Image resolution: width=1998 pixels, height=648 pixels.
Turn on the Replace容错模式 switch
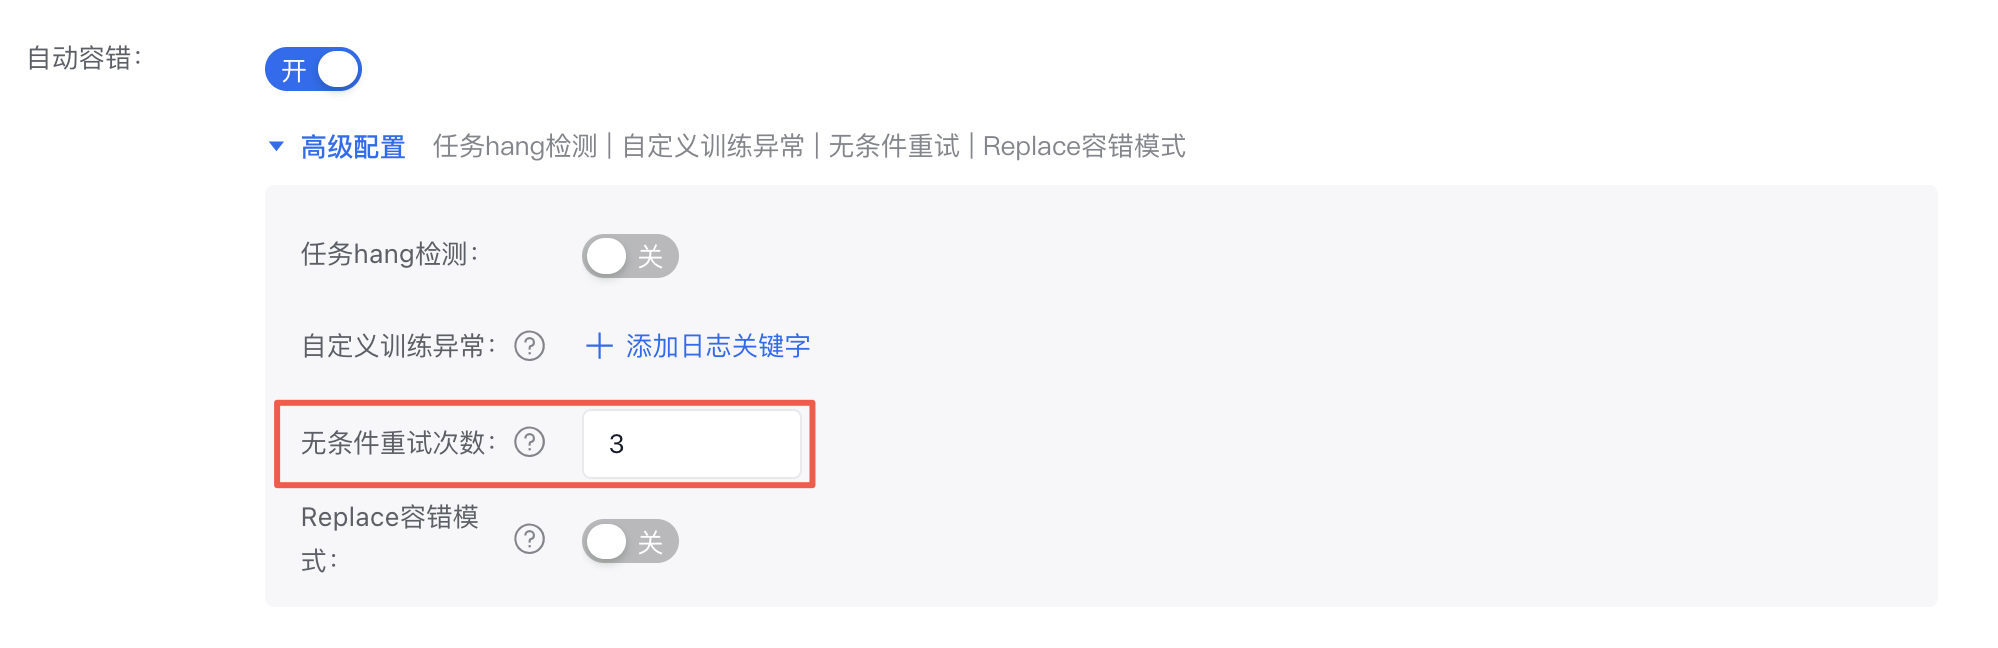pyautogui.click(x=630, y=542)
